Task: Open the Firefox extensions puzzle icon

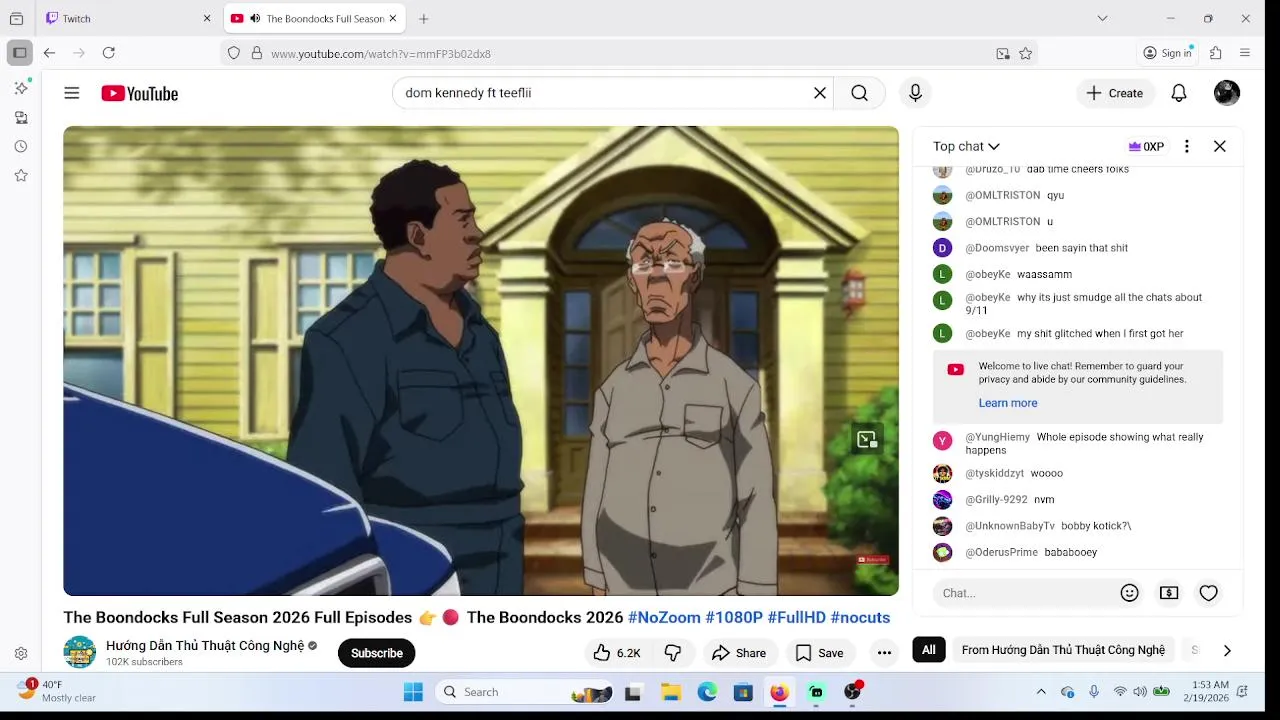Action: pyautogui.click(x=1216, y=53)
